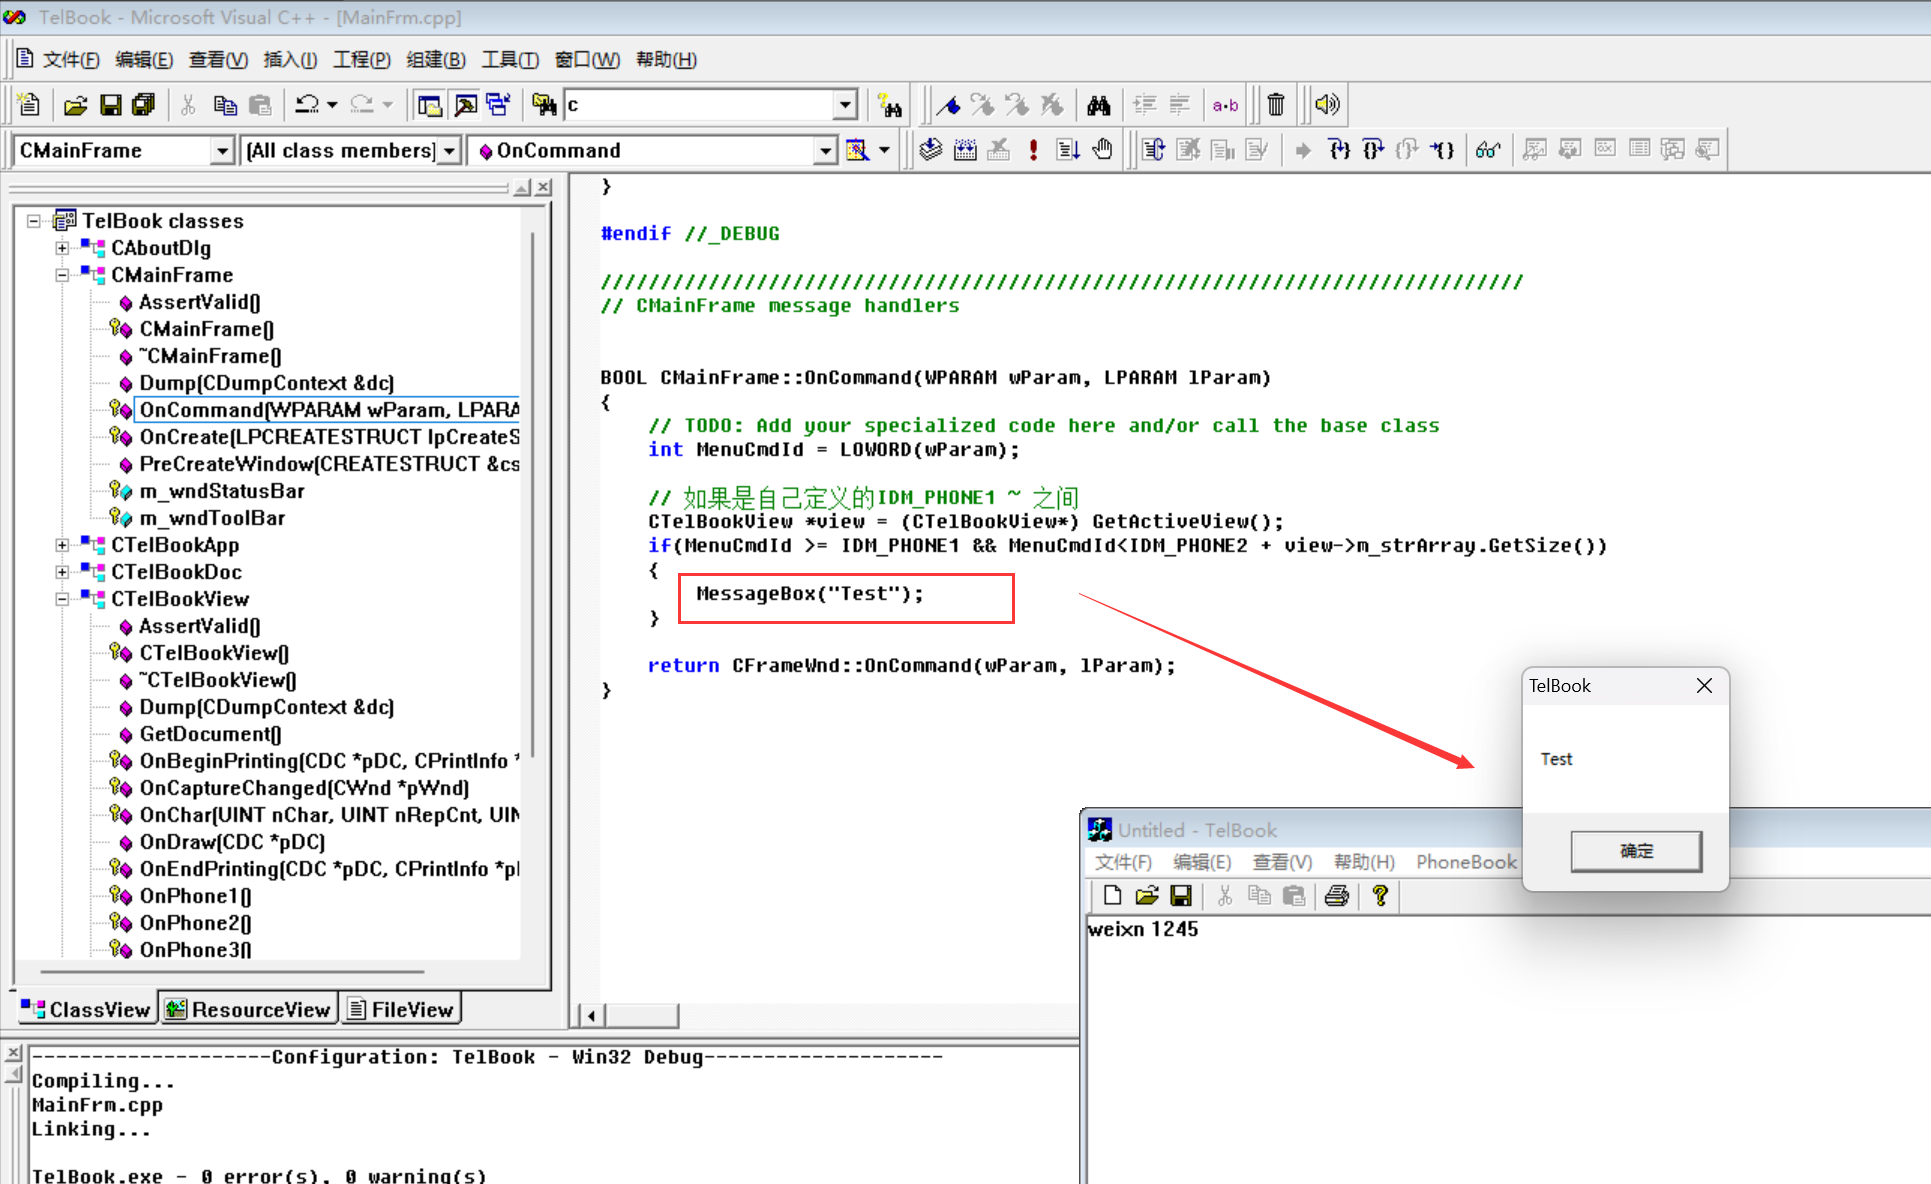Viewport: 1931px width, 1184px height.
Task: Open the 编辑(E) menu in Visual C++
Action: point(144,60)
